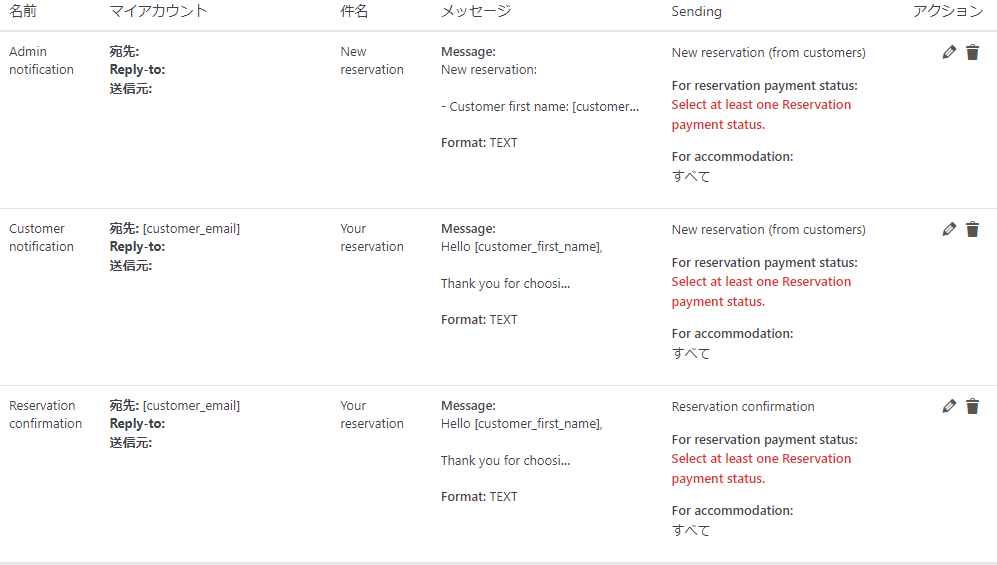Delete the Customer notification email
Viewport: 997px width, 565px height.
pos(972,230)
